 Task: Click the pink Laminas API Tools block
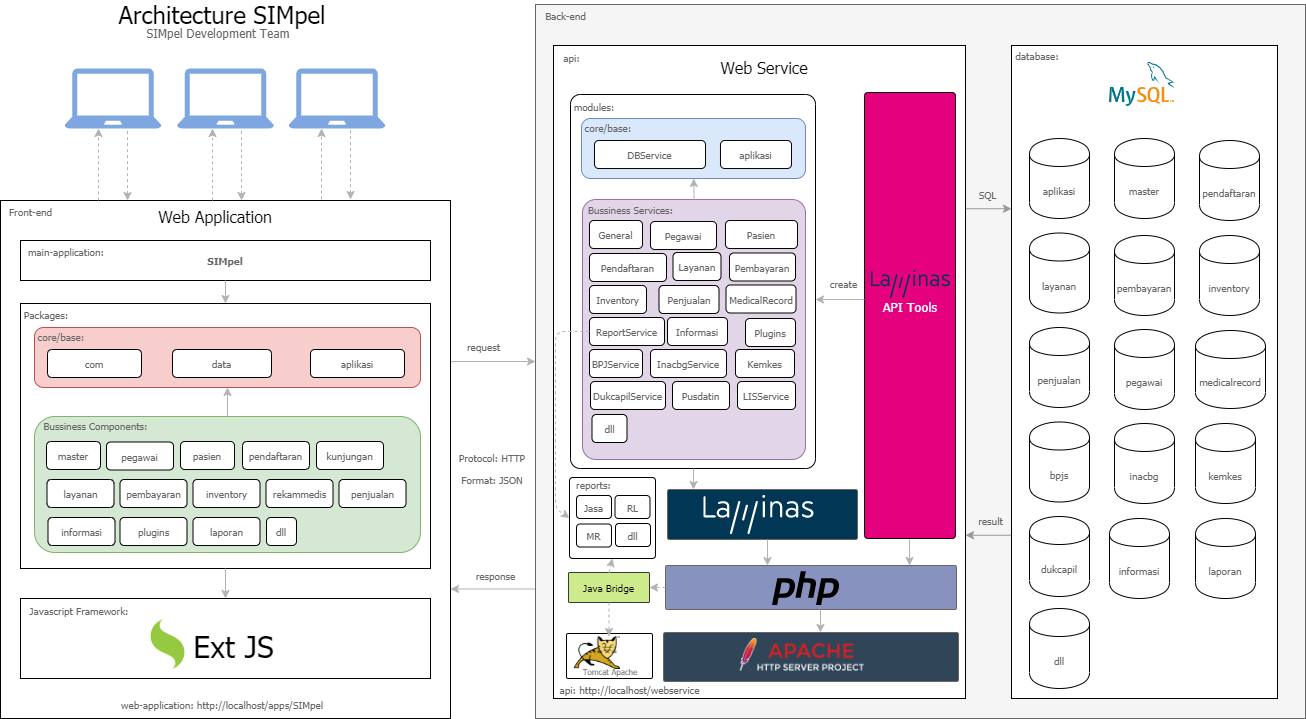click(909, 314)
